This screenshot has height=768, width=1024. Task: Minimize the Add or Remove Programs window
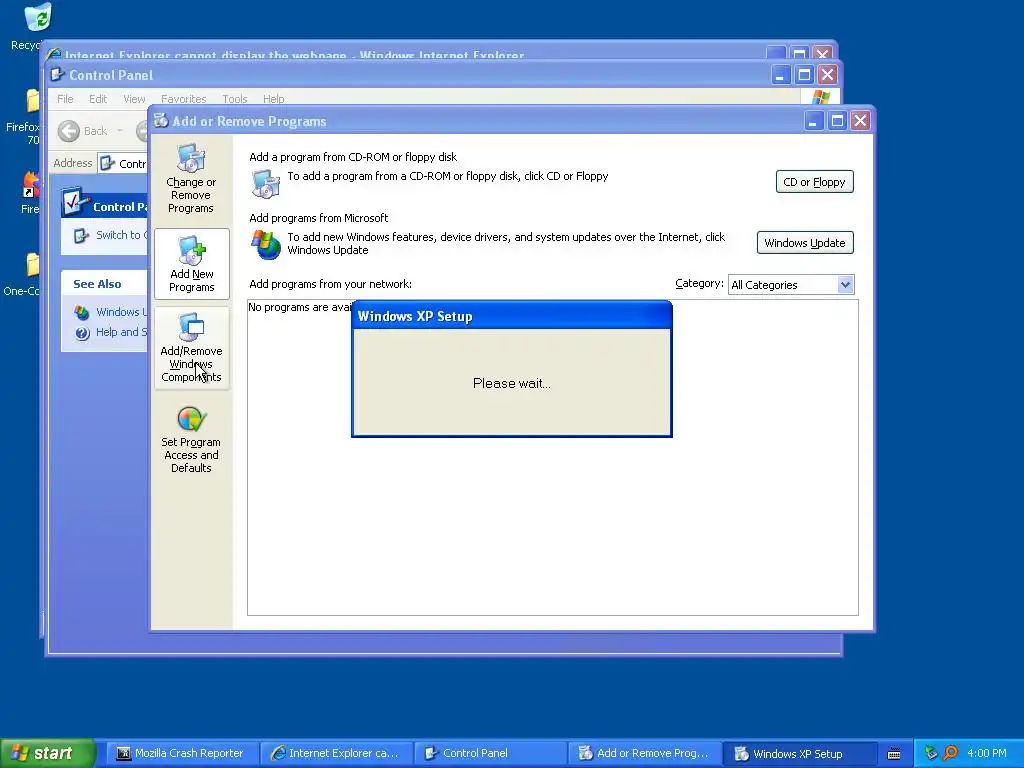(x=814, y=121)
